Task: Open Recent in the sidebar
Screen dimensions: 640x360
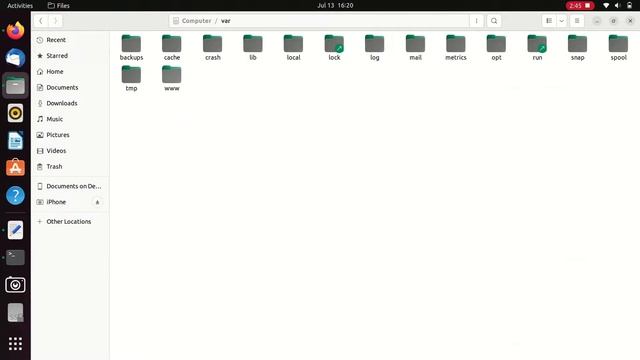Action: click(x=70, y=40)
